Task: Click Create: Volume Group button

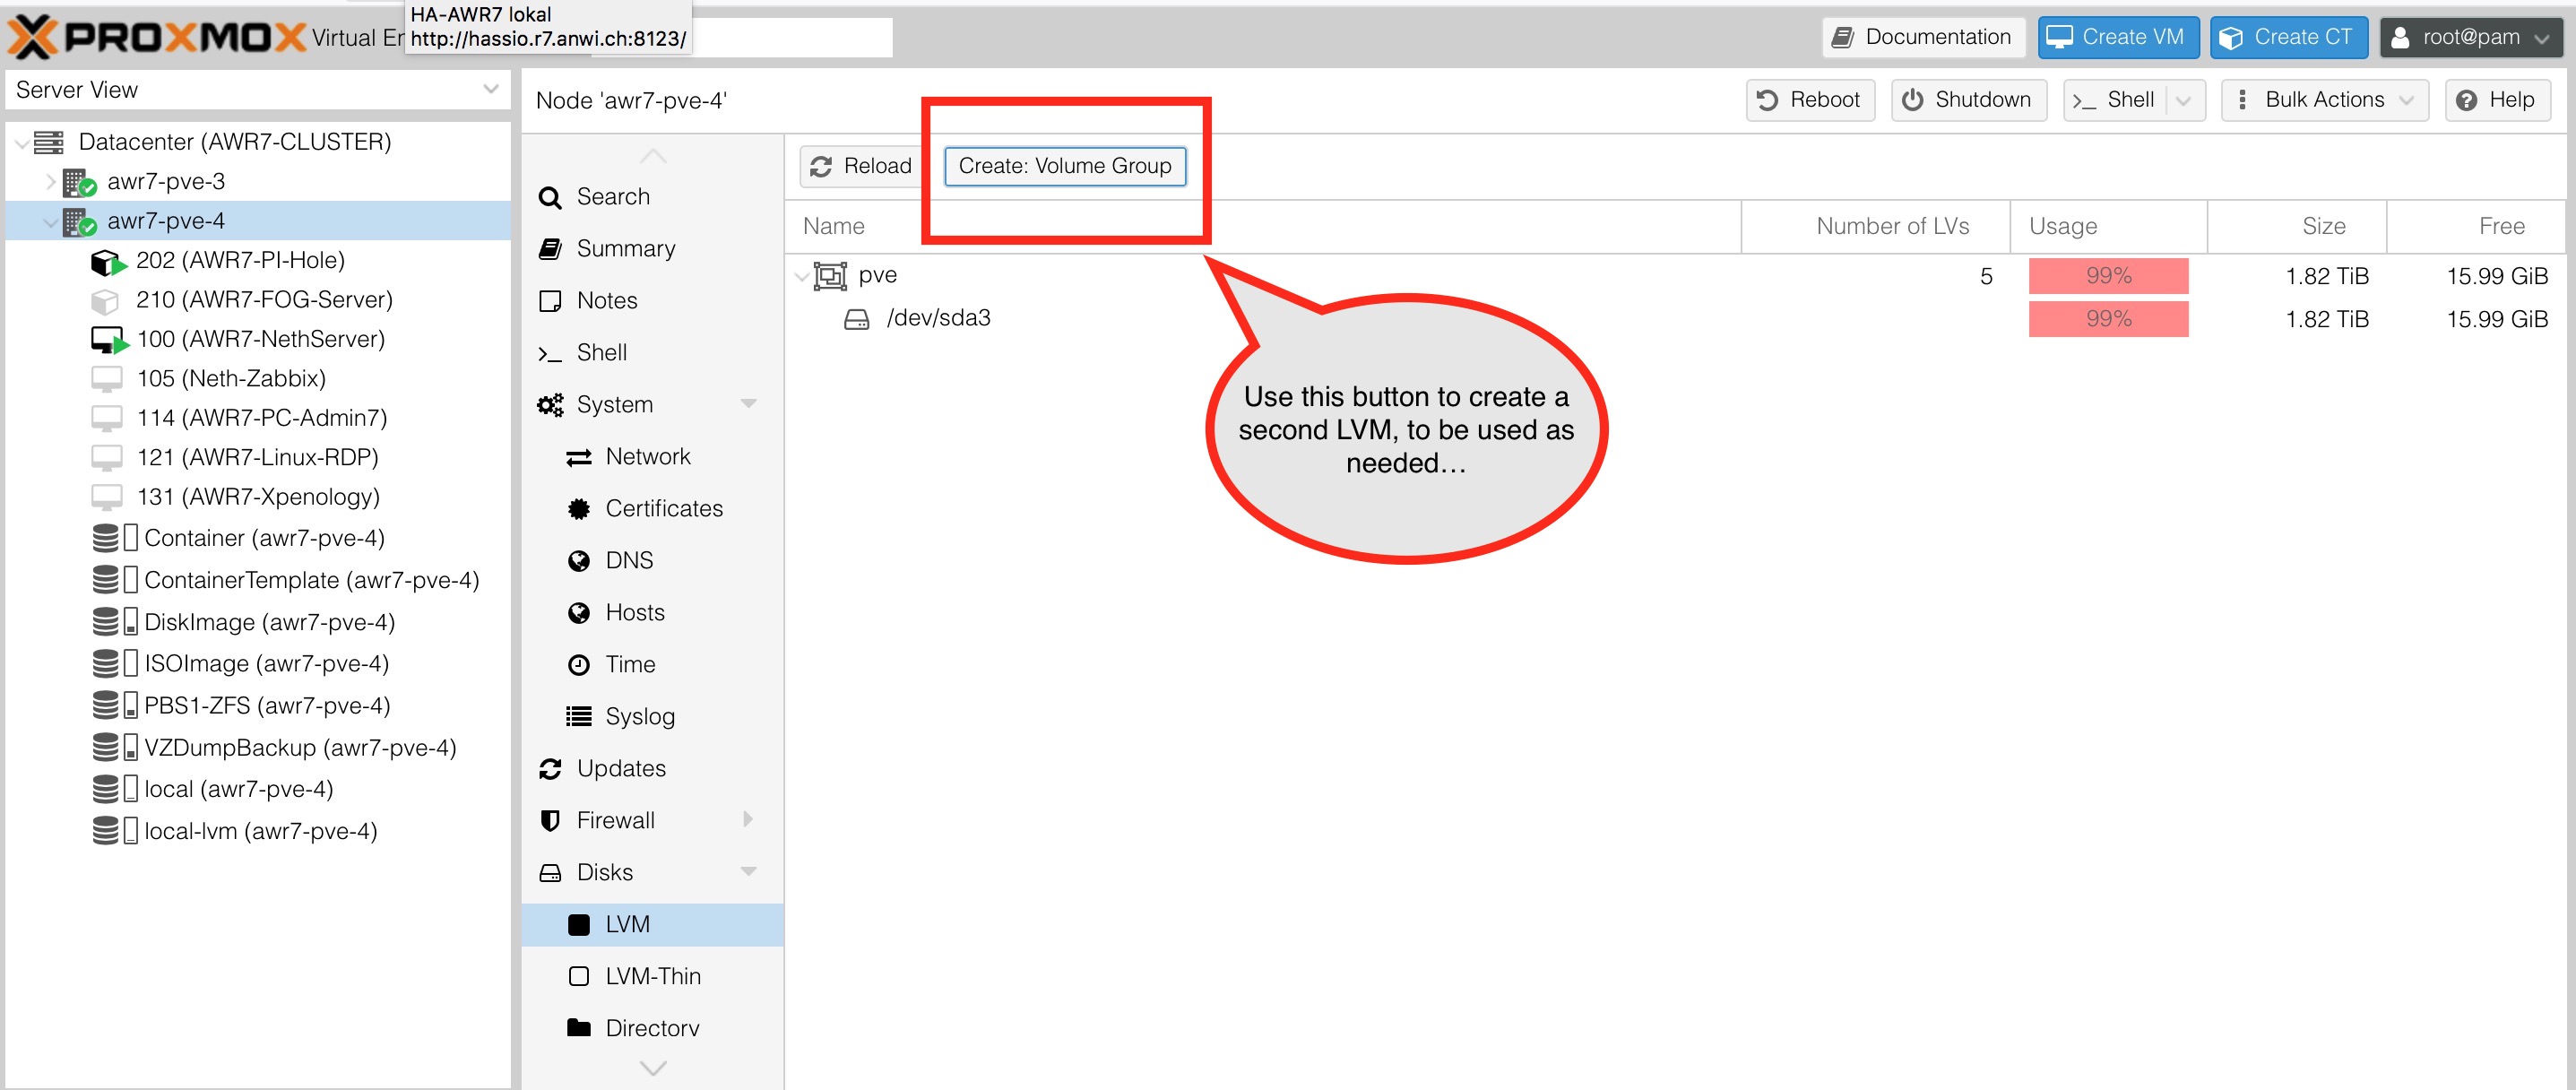Action: [1065, 166]
